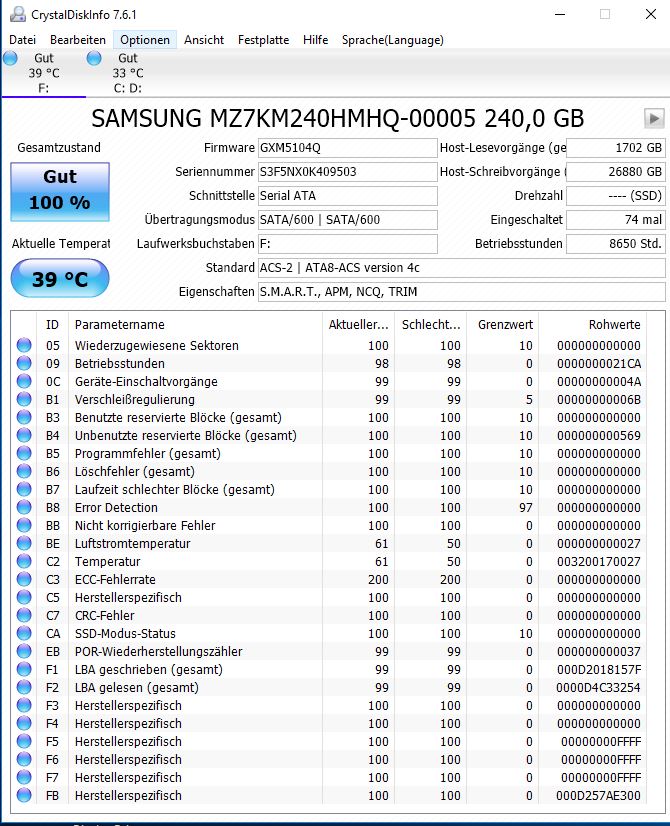This screenshot has width=670, height=826.
Task: Open the Bearbeiten menu
Action: tap(77, 40)
